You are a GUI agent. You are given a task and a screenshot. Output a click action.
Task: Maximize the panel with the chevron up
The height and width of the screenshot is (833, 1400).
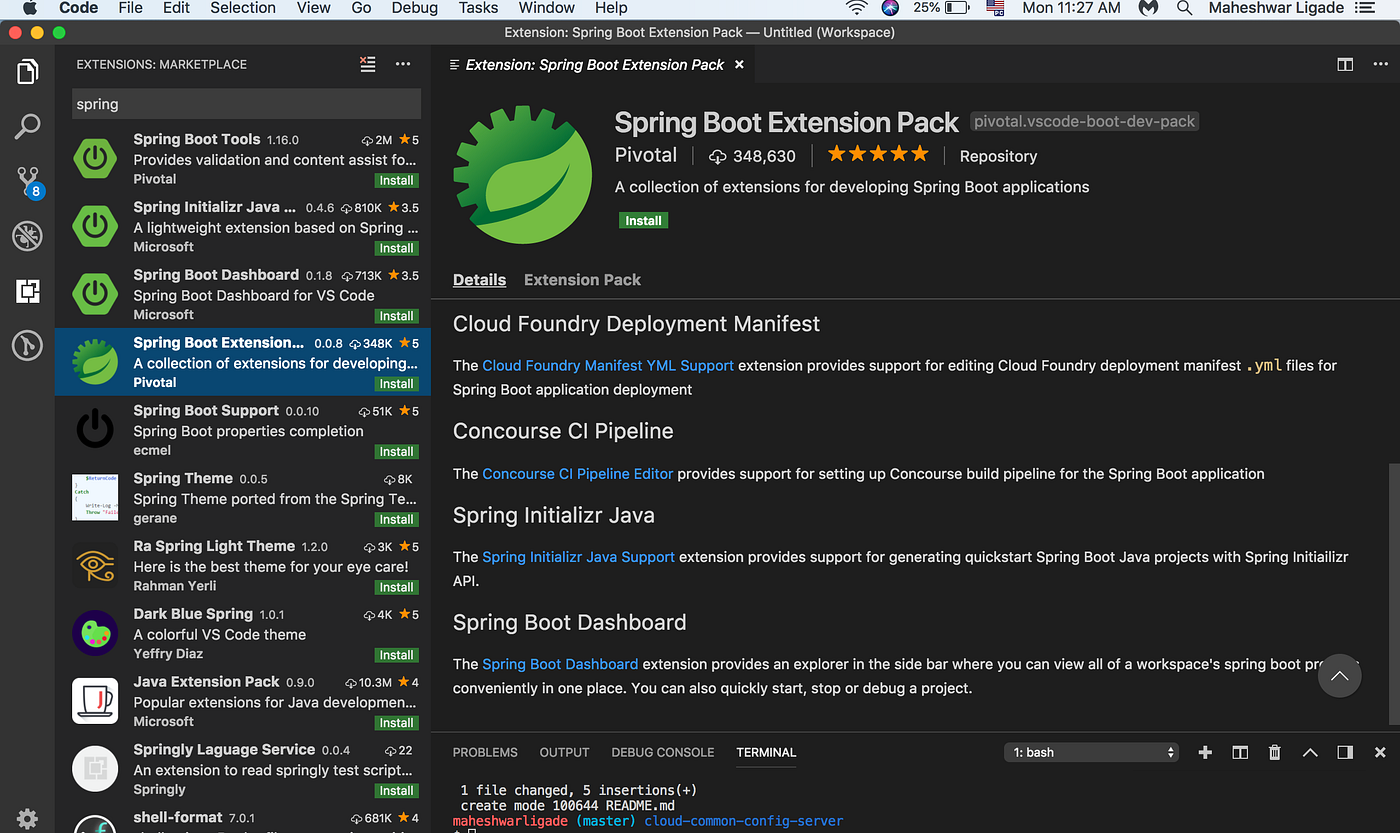pyautogui.click(x=1310, y=752)
